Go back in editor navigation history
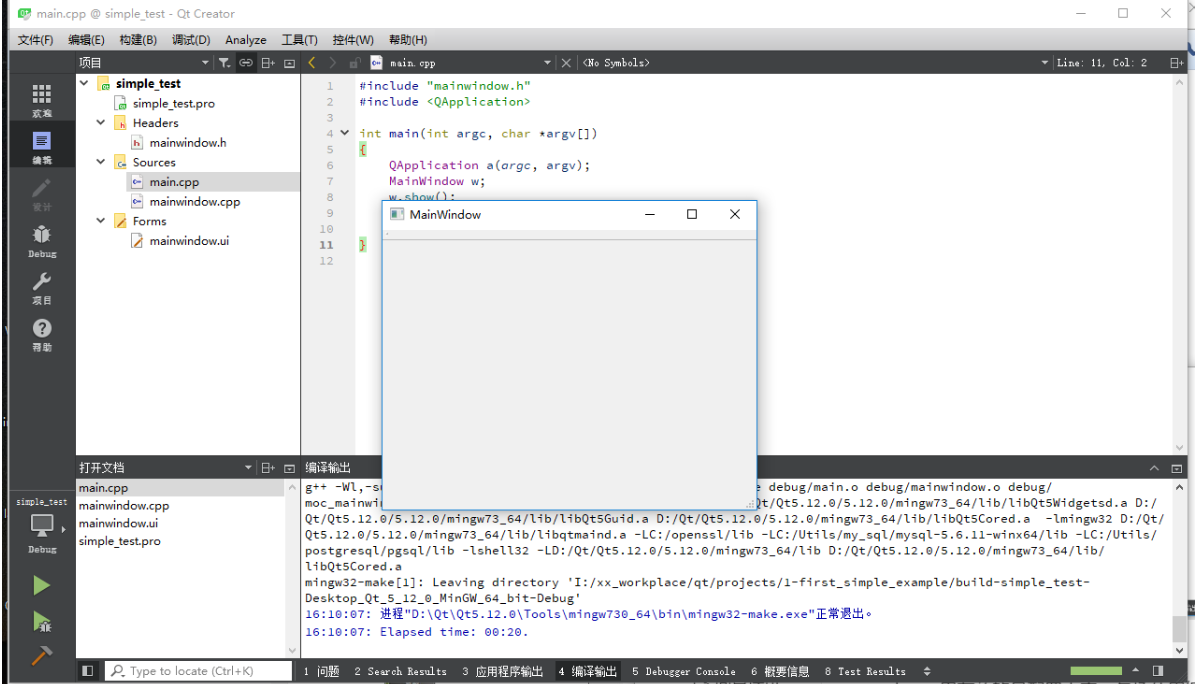Screen dimensions: 1195x684 pos(312,63)
